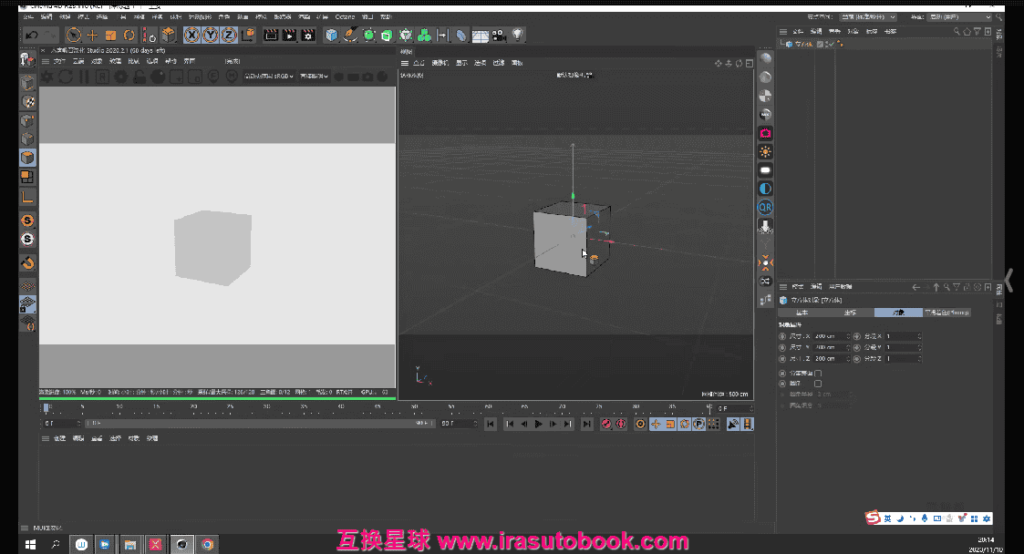Image resolution: width=1024 pixels, height=554 pixels.
Task: Open the Deformer (Bend) icon
Action: 461,35
